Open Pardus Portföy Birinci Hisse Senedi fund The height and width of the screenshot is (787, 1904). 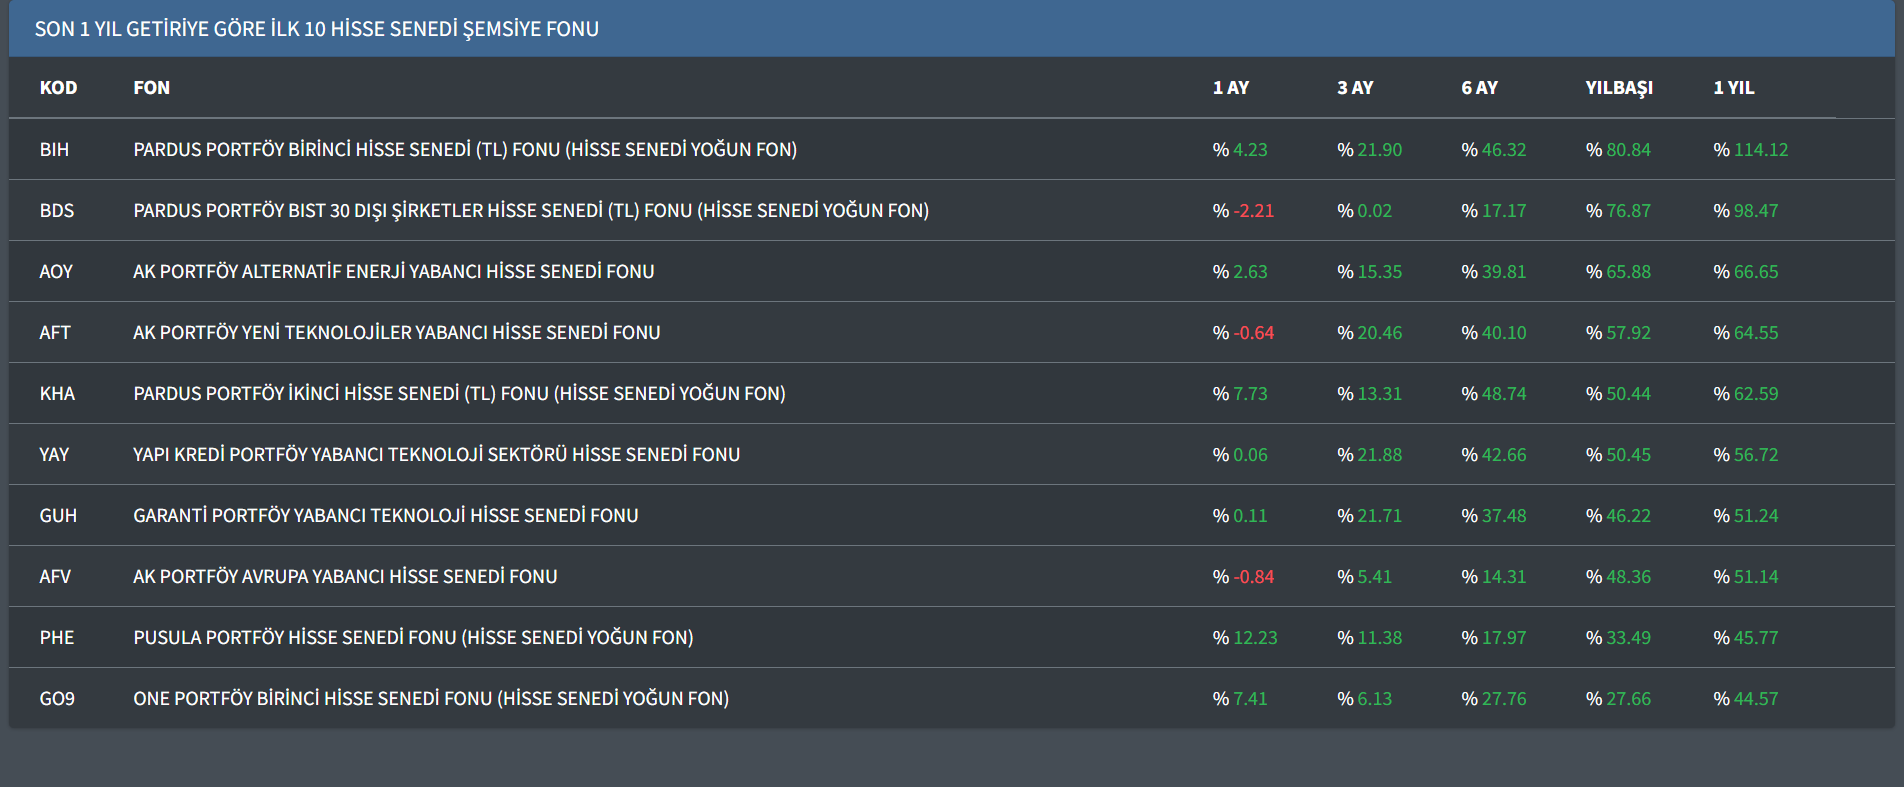coord(464,150)
